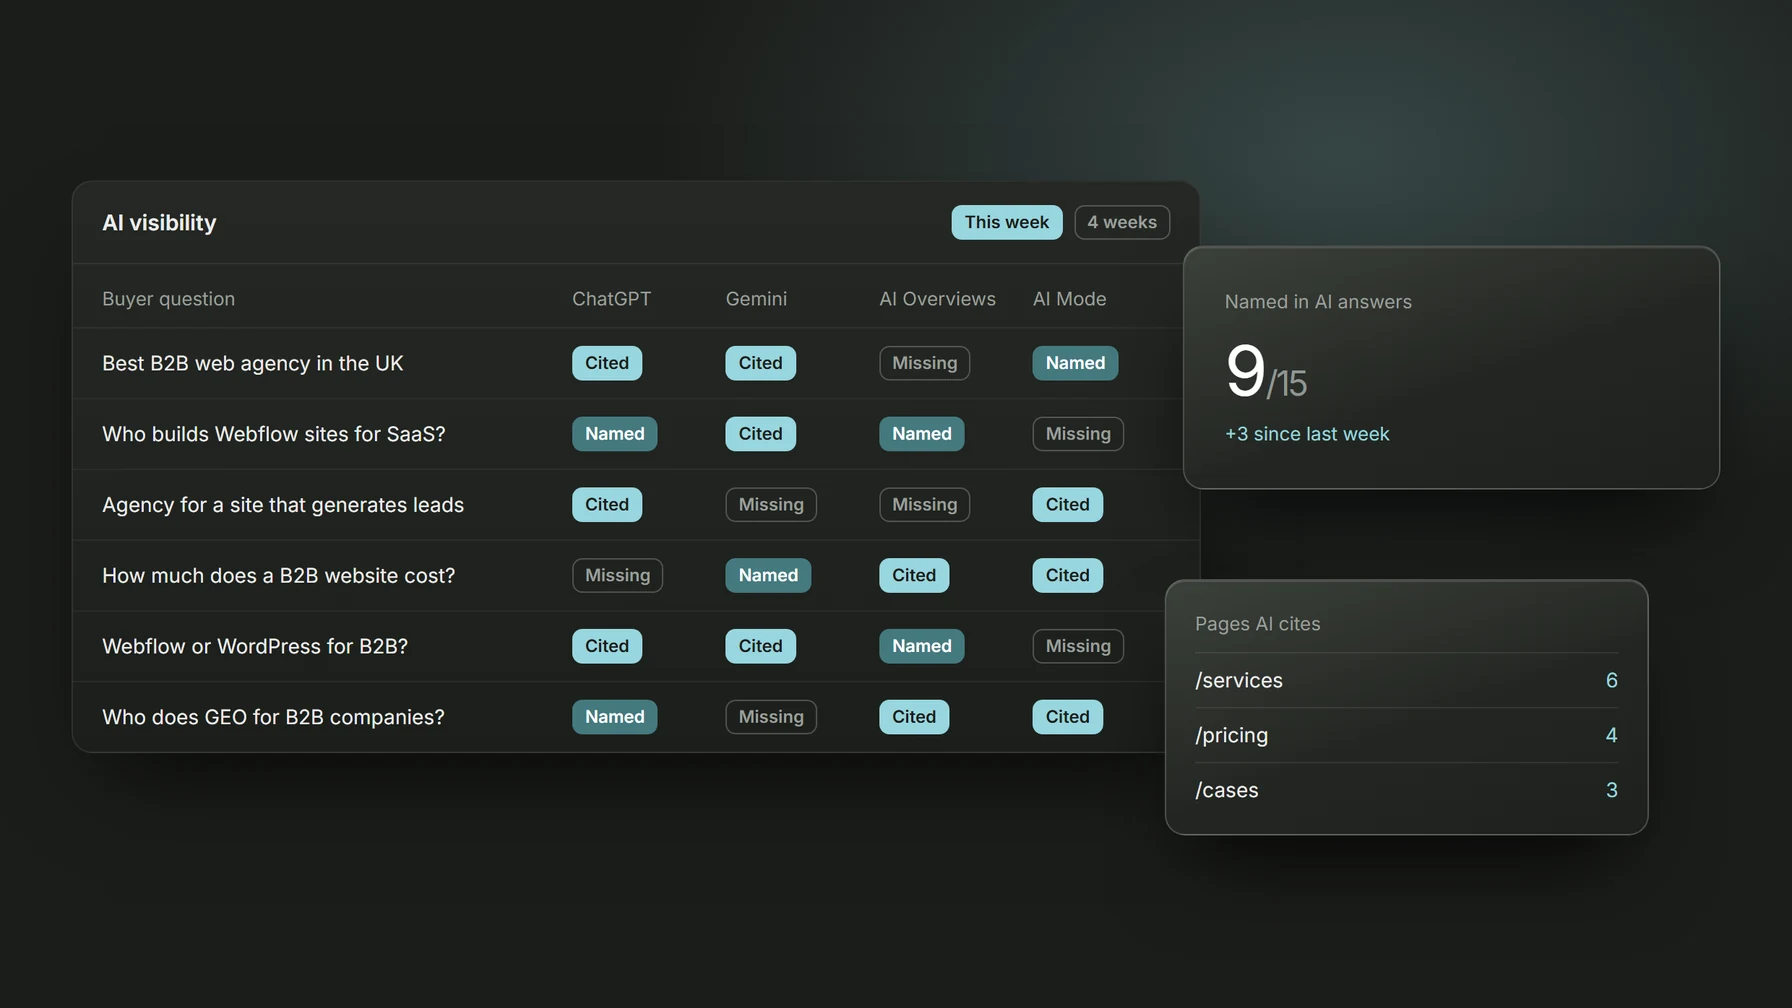1792x1008 pixels.
Task: Click ChatGPT Cited badge for Best B2B agency row
Action: click(x=607, y=363)
